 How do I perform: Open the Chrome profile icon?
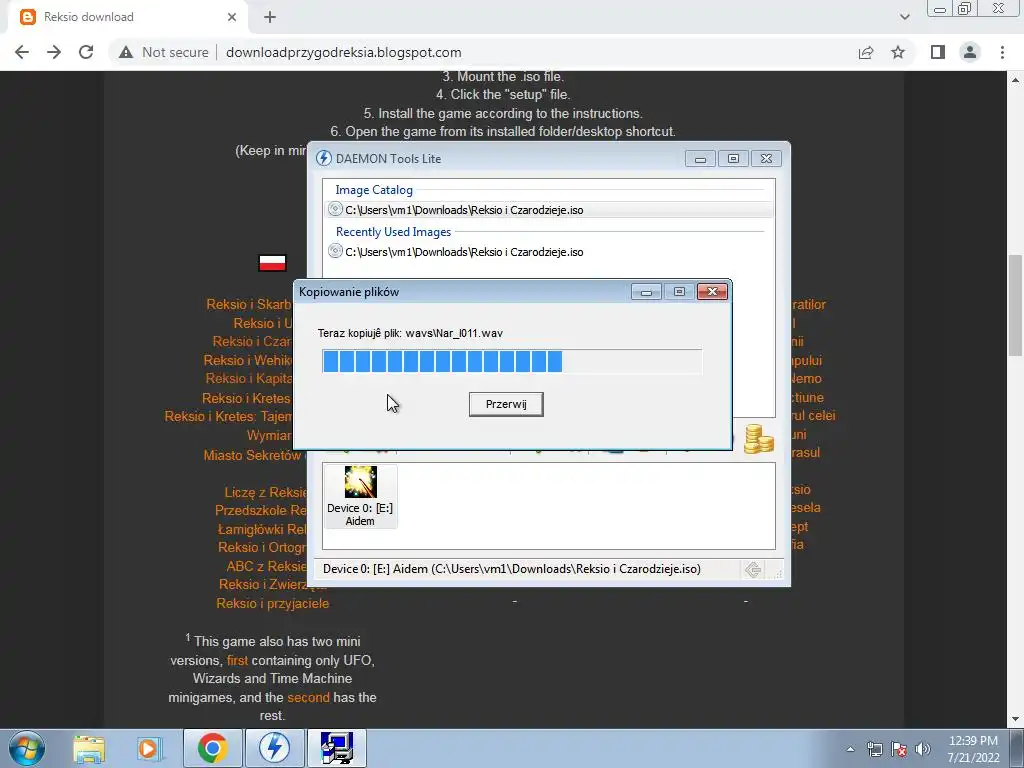970,52
